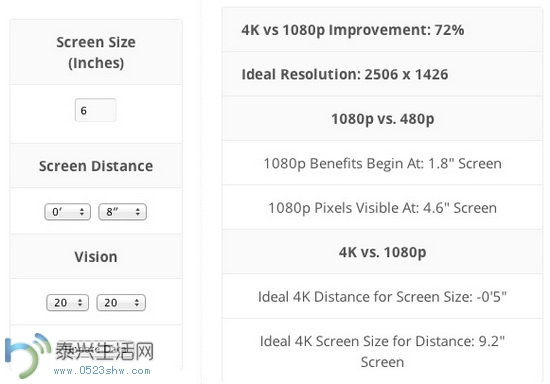This screenshot has width=550, height=384.
Task: Click the Ideal 4K Screen Size for Distance row
Action: (x=382, y=351)
